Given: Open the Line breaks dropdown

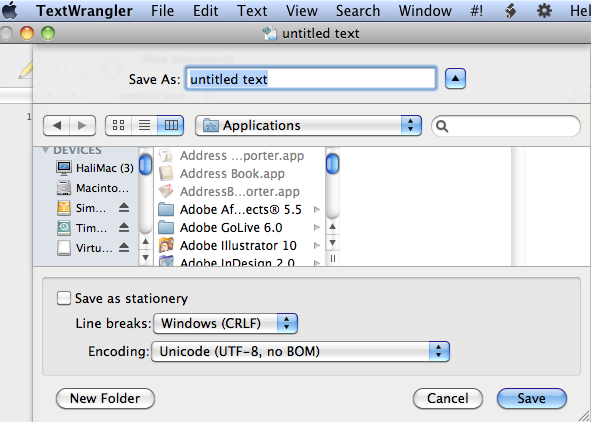Looking at the screenshot, I should [x=225, y=323].
